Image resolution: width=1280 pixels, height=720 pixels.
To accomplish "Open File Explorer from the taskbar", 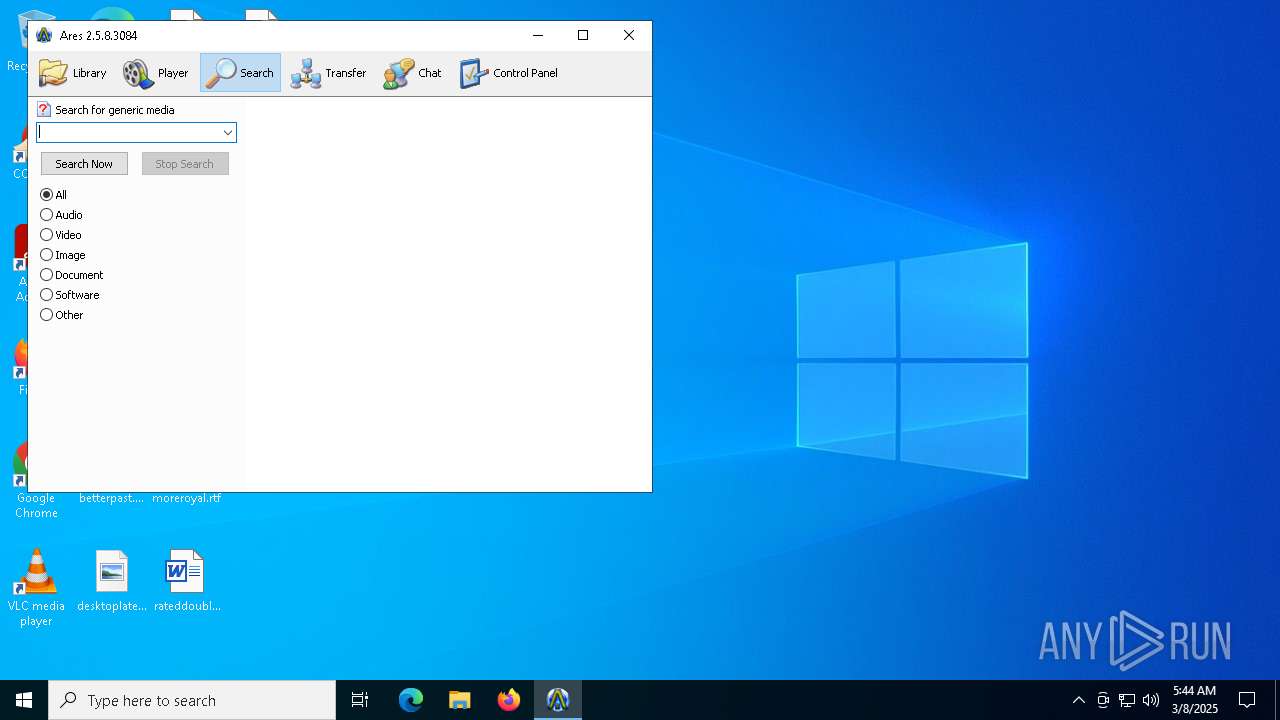I will [x=459, y=700].
